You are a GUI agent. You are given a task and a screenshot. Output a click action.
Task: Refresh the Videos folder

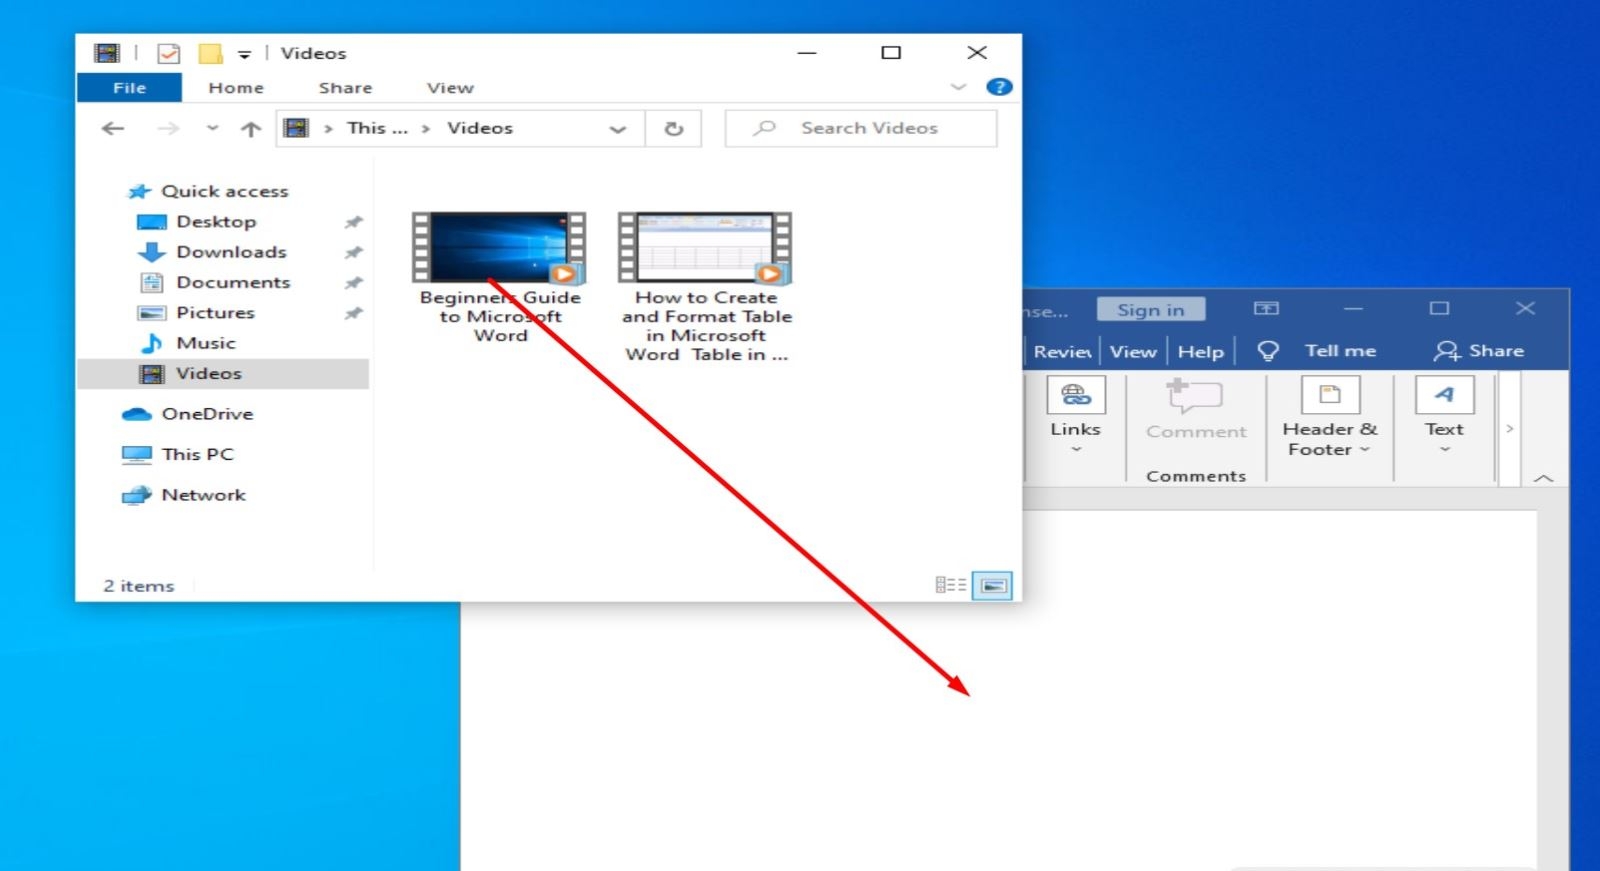tap(674, 129)
